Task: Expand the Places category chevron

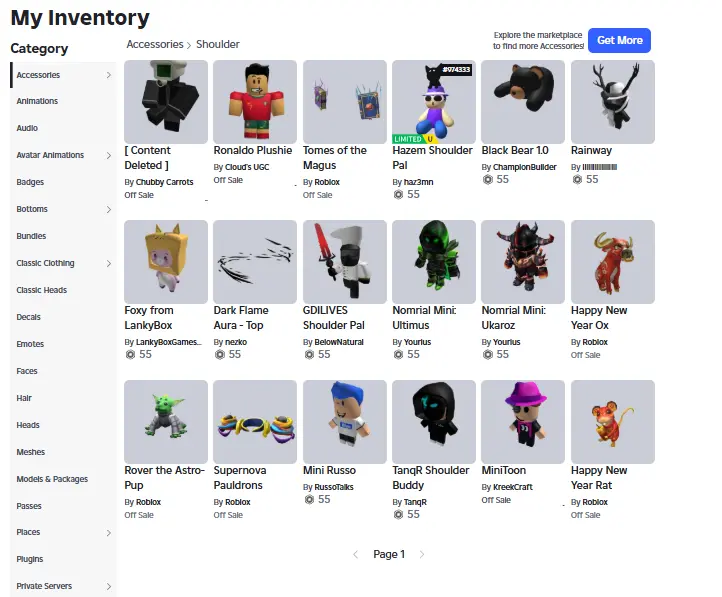Action: 109,533
